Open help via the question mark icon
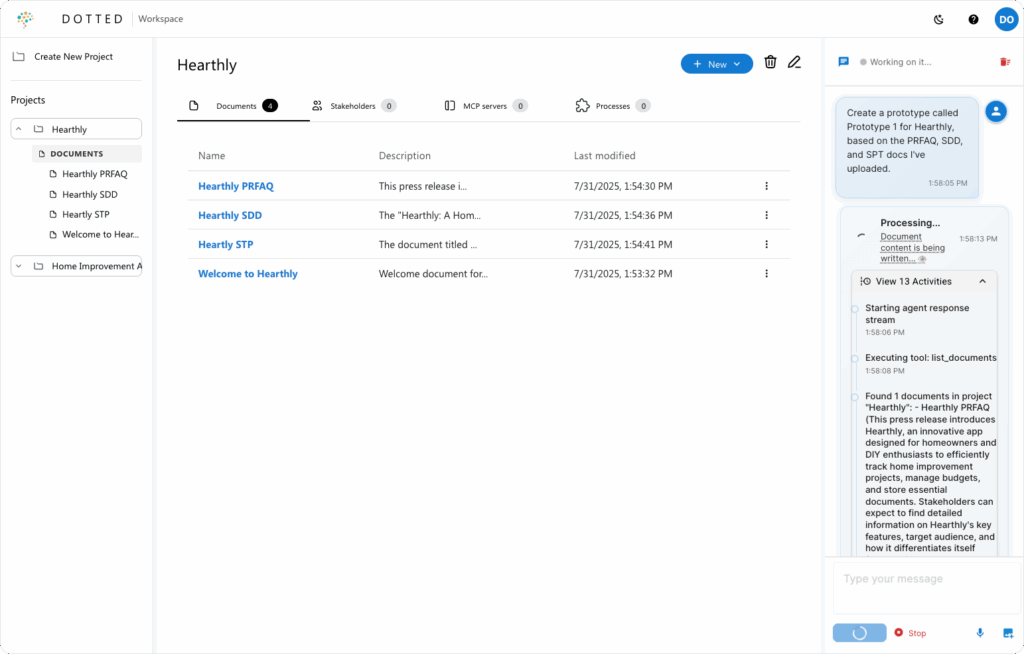 pyautogui.click(x=973, y=19)
